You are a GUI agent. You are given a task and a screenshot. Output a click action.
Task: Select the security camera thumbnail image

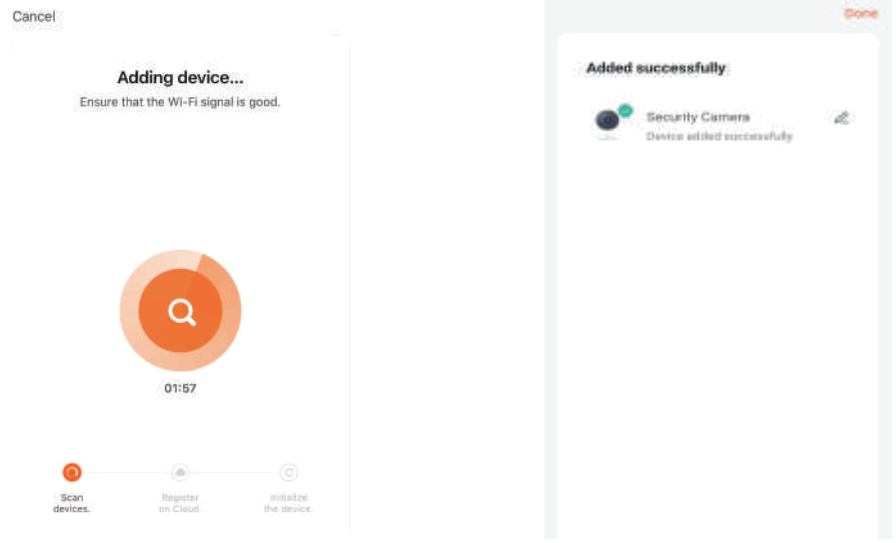pyautogui.click(x=607, y=122)
